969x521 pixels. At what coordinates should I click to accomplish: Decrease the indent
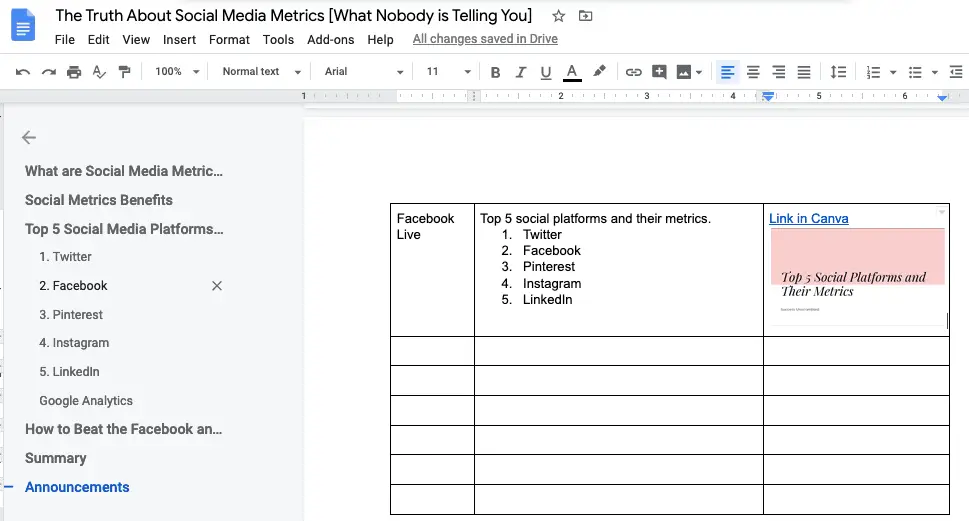tap(956, 72)
